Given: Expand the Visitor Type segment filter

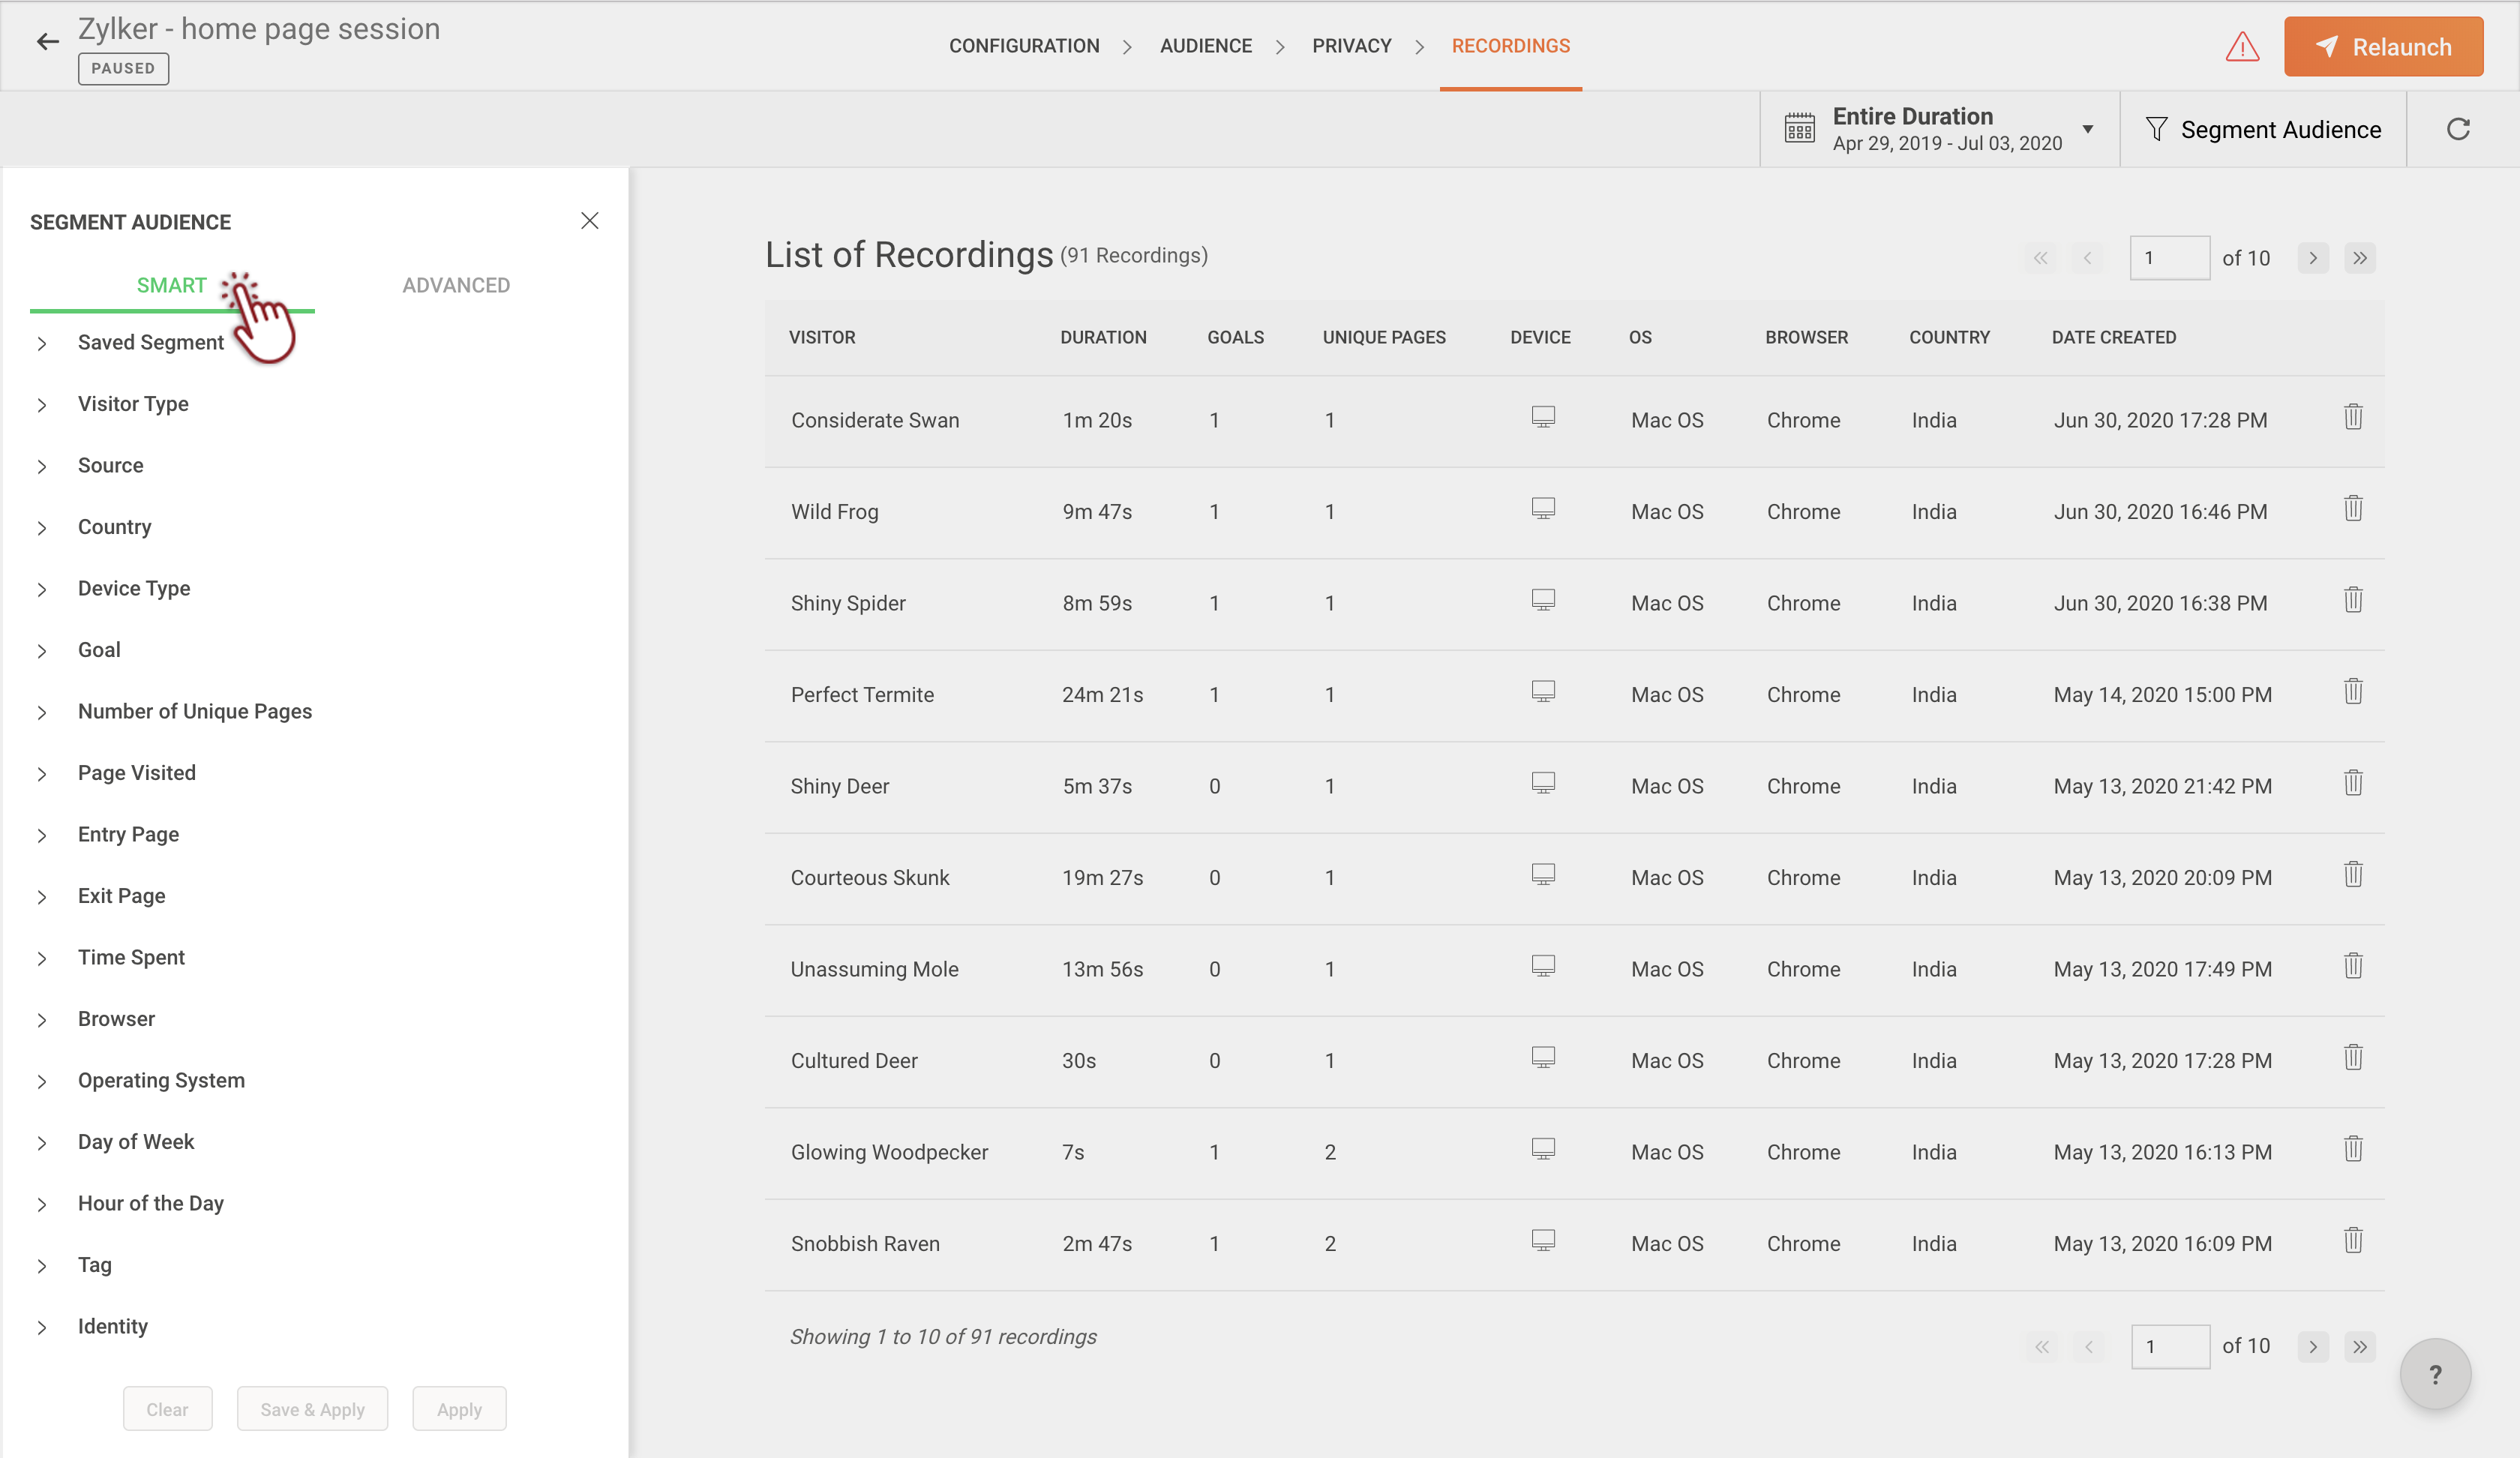Looking at the screenshot, I should coord(133,404).
